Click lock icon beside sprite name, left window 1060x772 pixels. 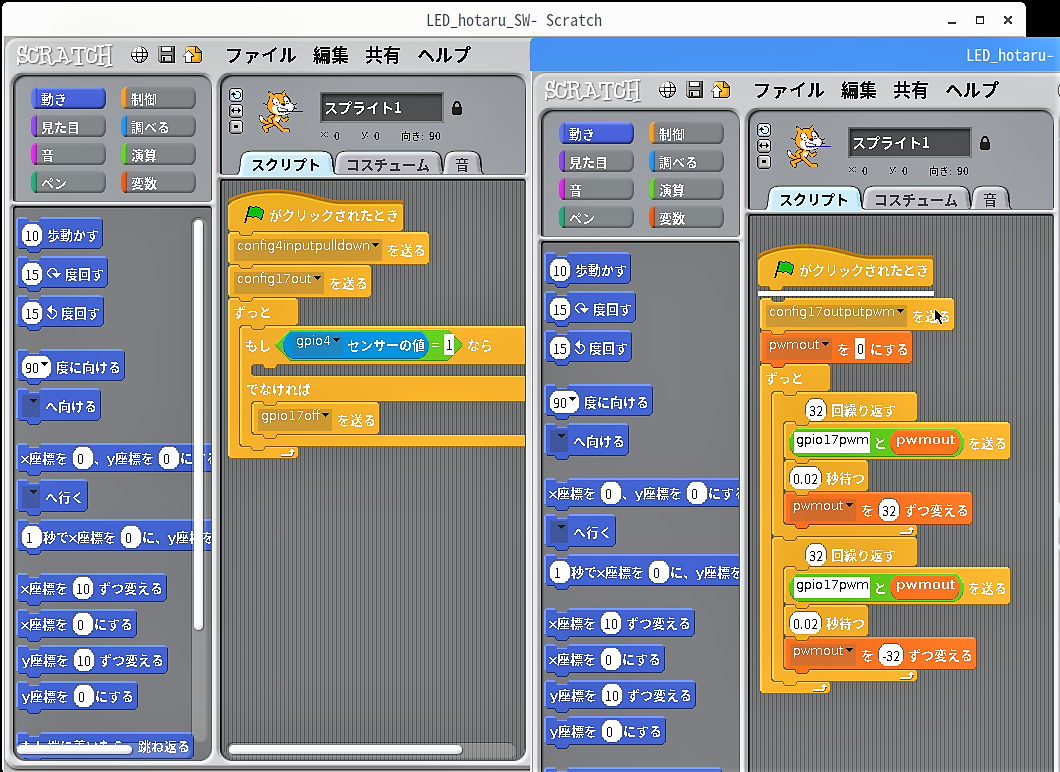(x=457, y=108)
